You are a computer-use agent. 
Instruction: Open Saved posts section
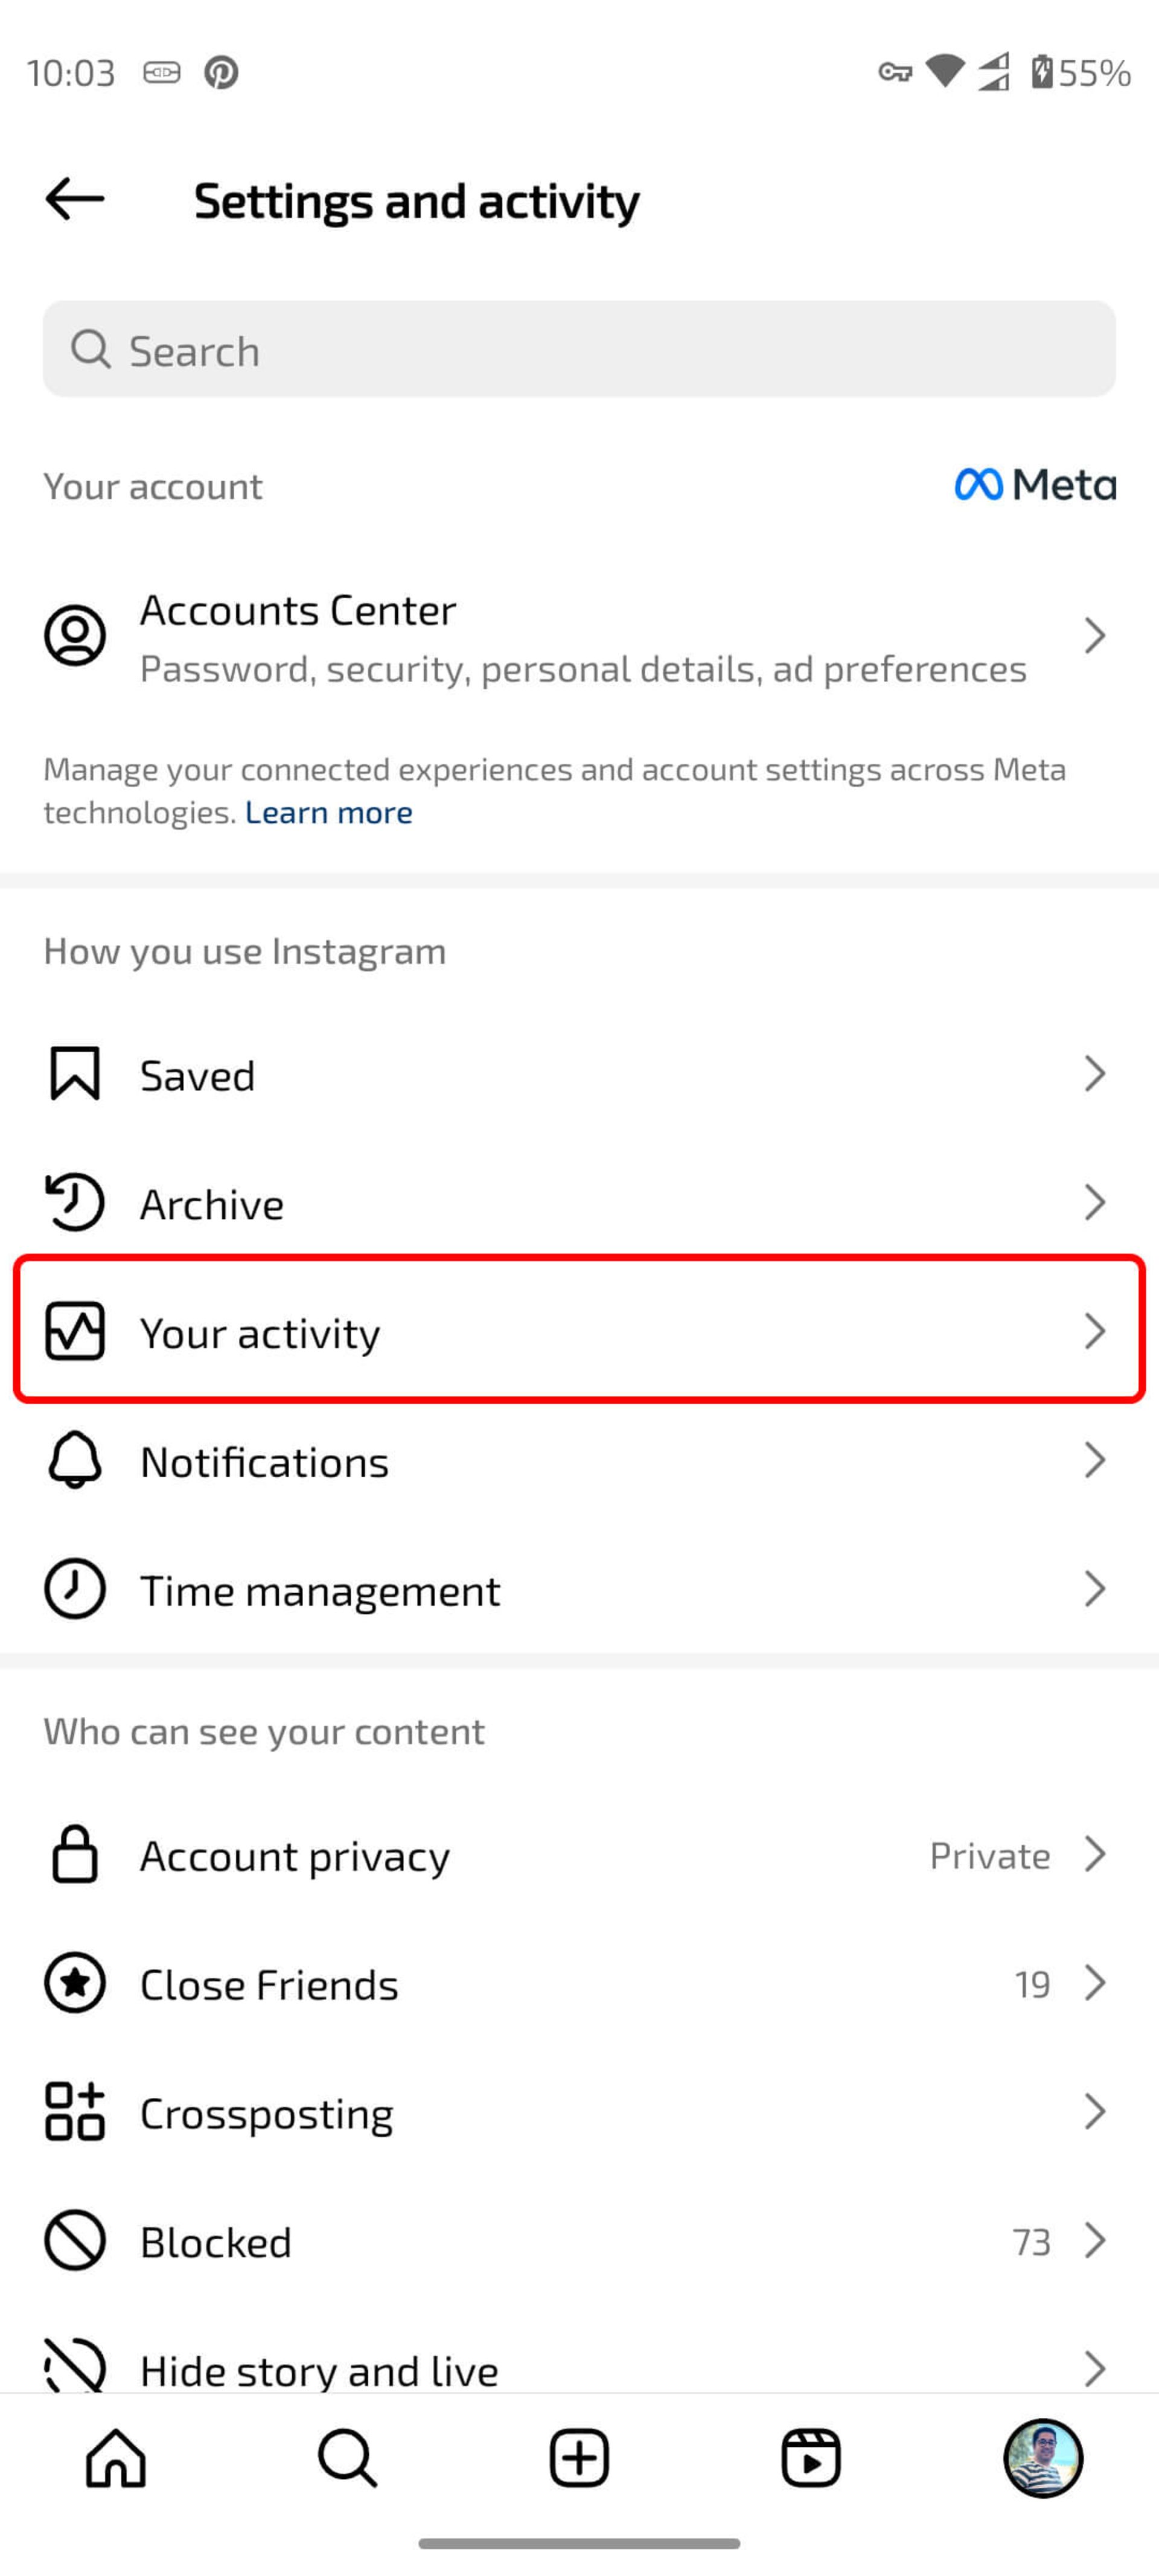(579, 1073)
